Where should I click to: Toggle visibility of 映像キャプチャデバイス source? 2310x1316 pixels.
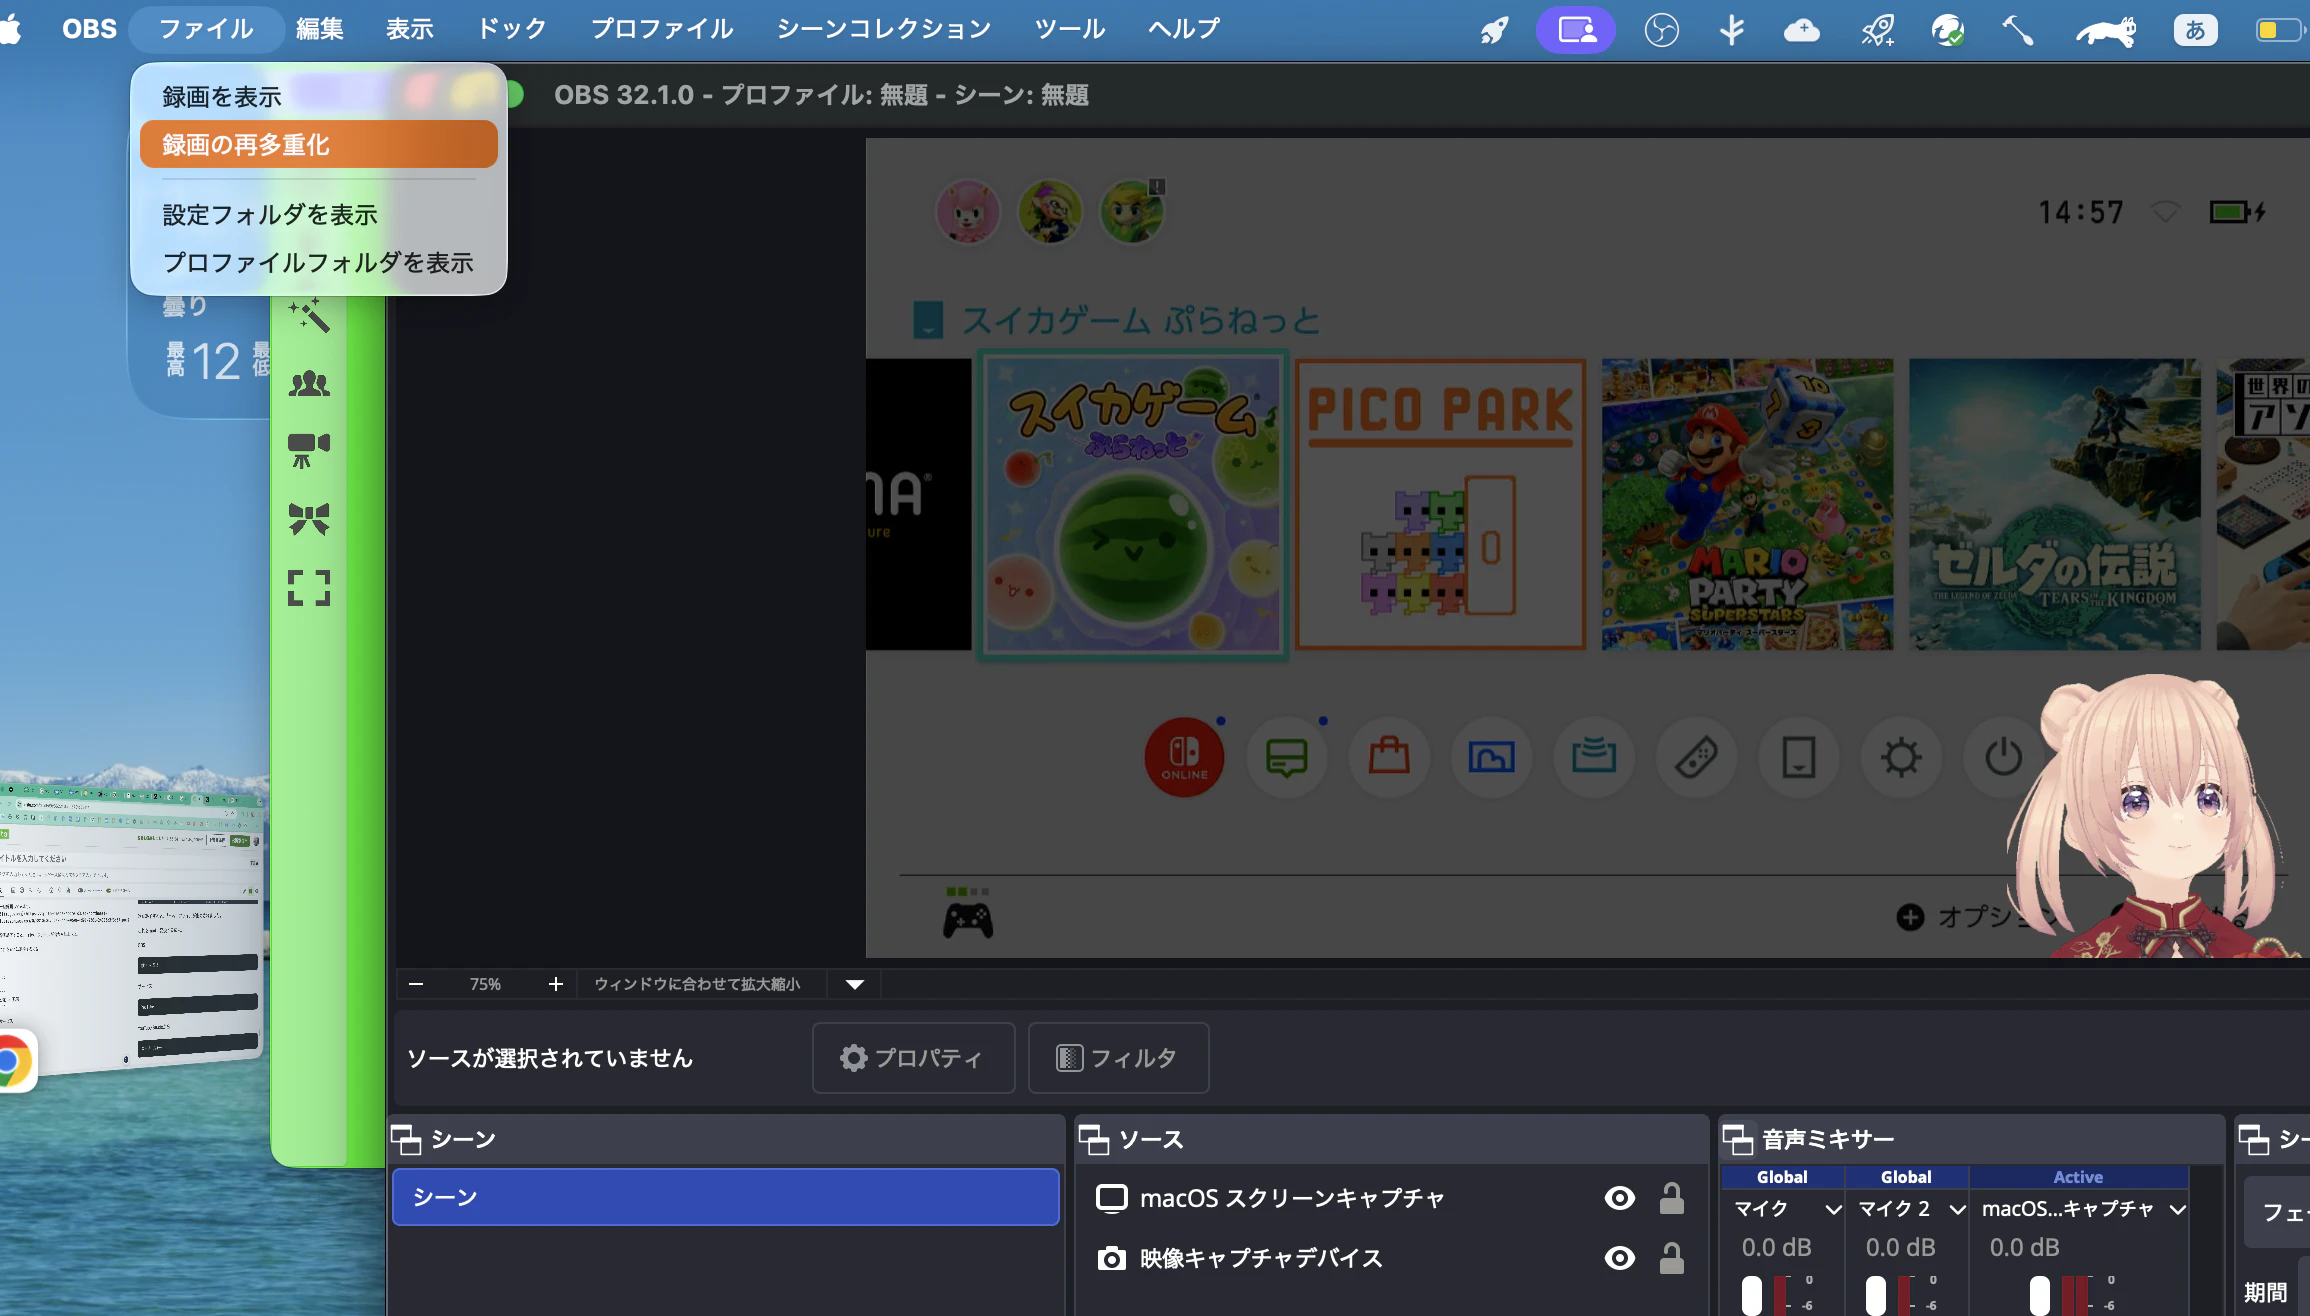tap(1619, 1258)
